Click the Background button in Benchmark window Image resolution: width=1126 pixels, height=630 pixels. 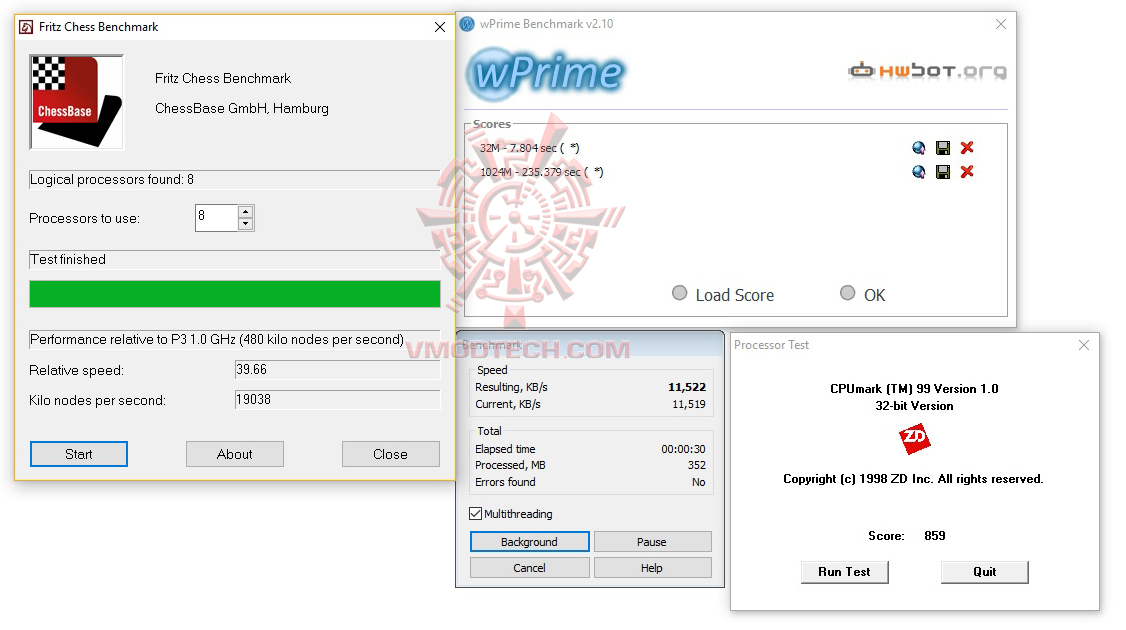pyautogui.click(x=529, y=542)
